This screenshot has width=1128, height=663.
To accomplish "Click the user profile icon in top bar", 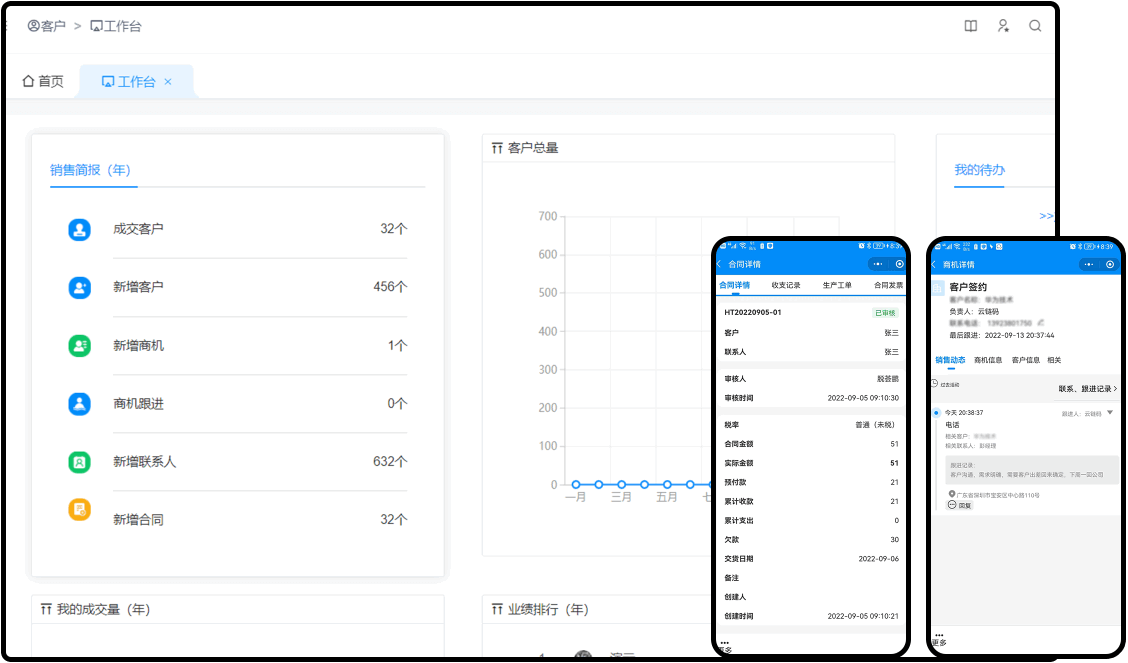I will [1003, 26].
